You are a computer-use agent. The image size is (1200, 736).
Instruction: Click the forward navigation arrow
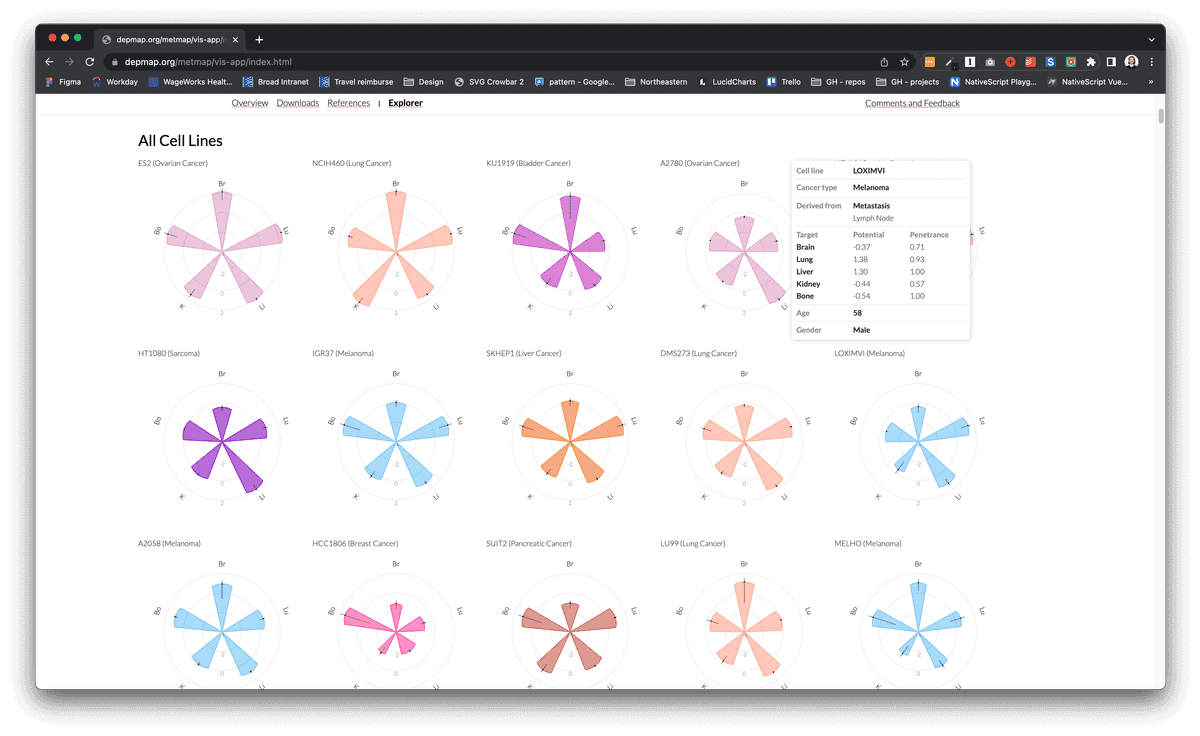tap(68, 61)
